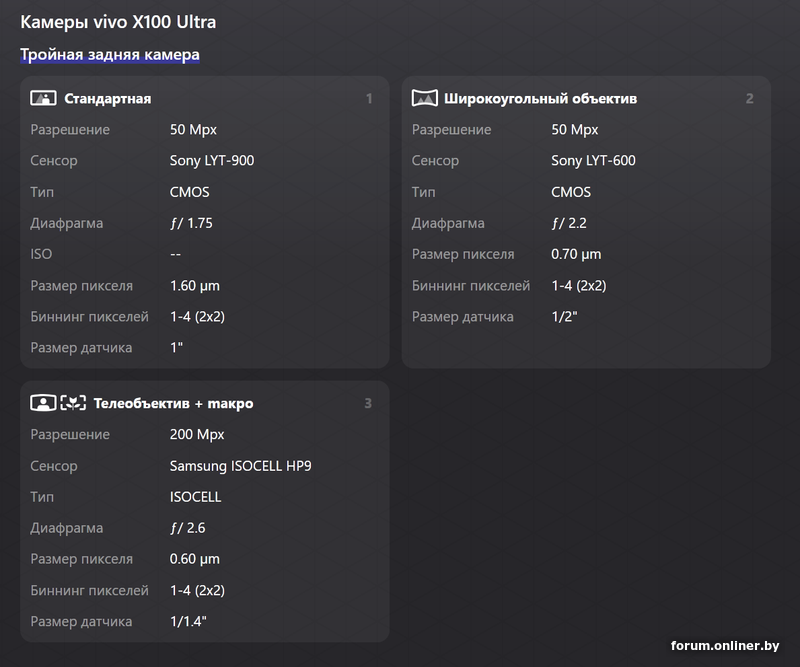800x667 pixels.
Task: Select the "Телеобъектив + макро" title
Action: tap(173, 403)
